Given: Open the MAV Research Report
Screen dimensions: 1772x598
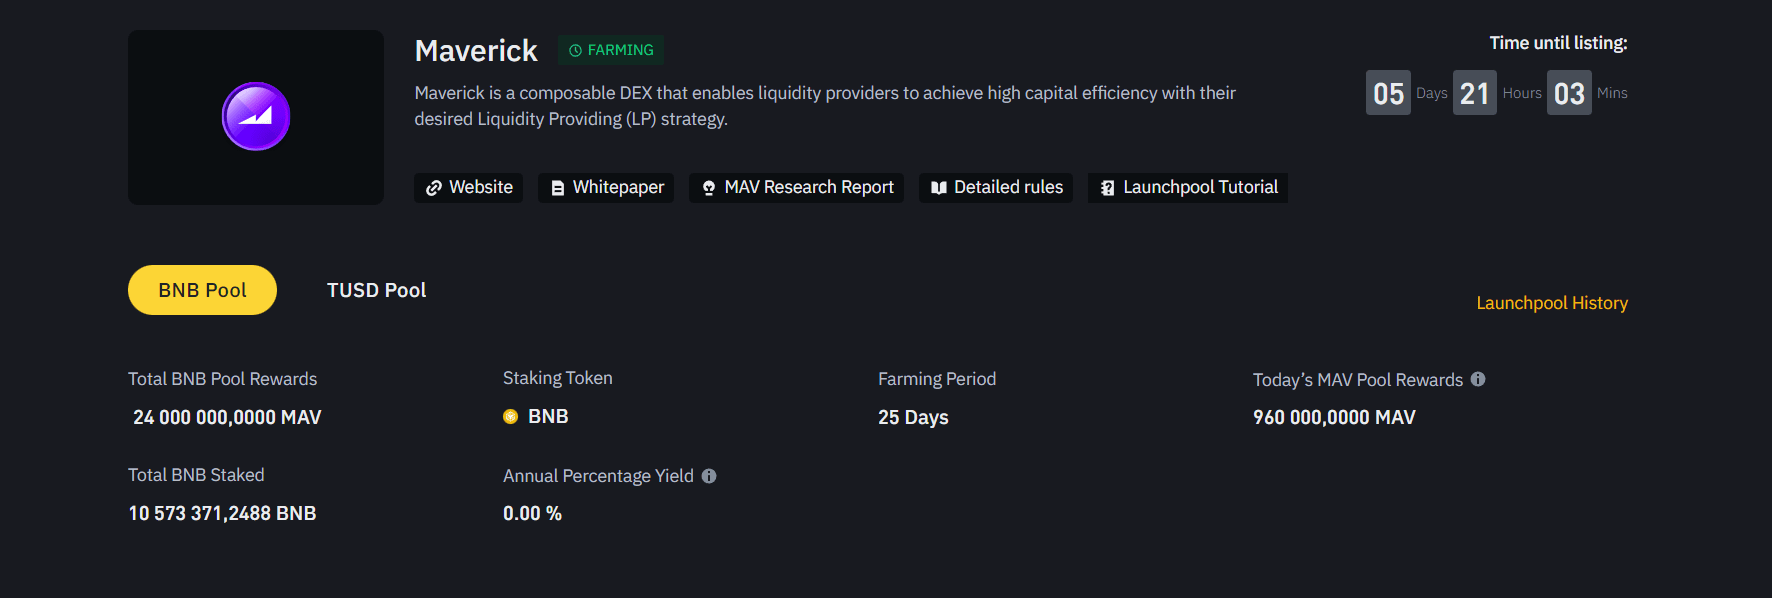Looking at the screenshot, I should point(797,188).
